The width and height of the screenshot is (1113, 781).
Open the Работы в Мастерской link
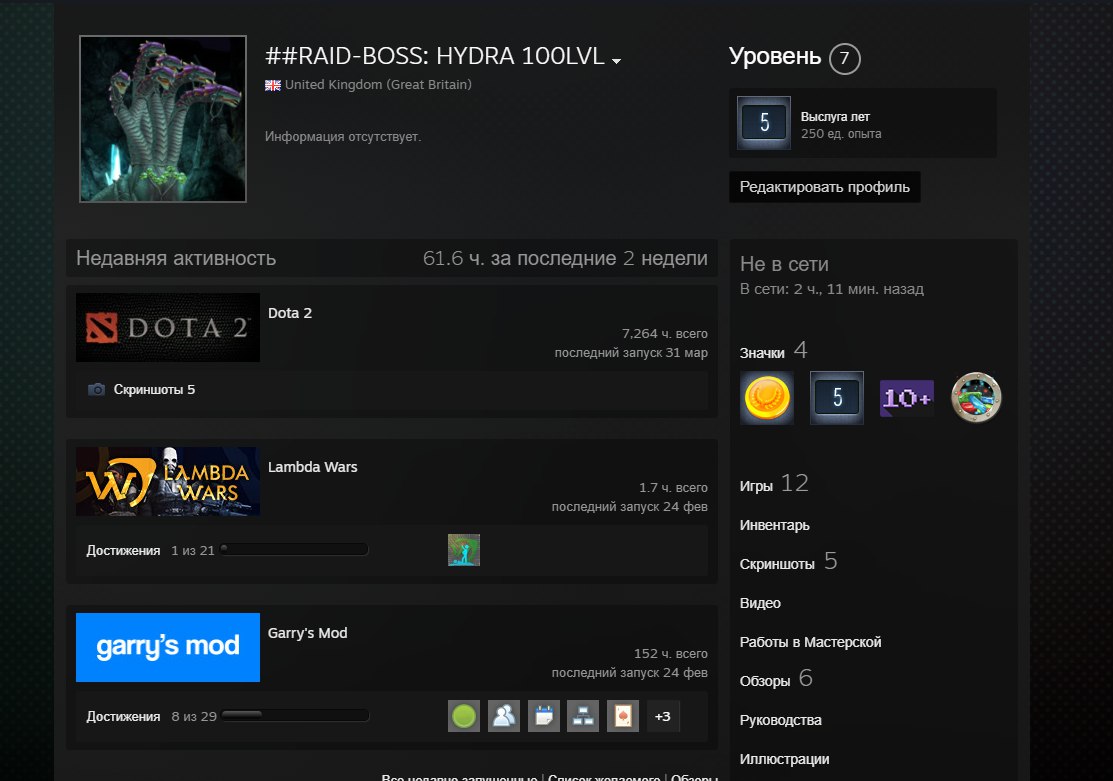pyautogui.click(x=811, y=643)
